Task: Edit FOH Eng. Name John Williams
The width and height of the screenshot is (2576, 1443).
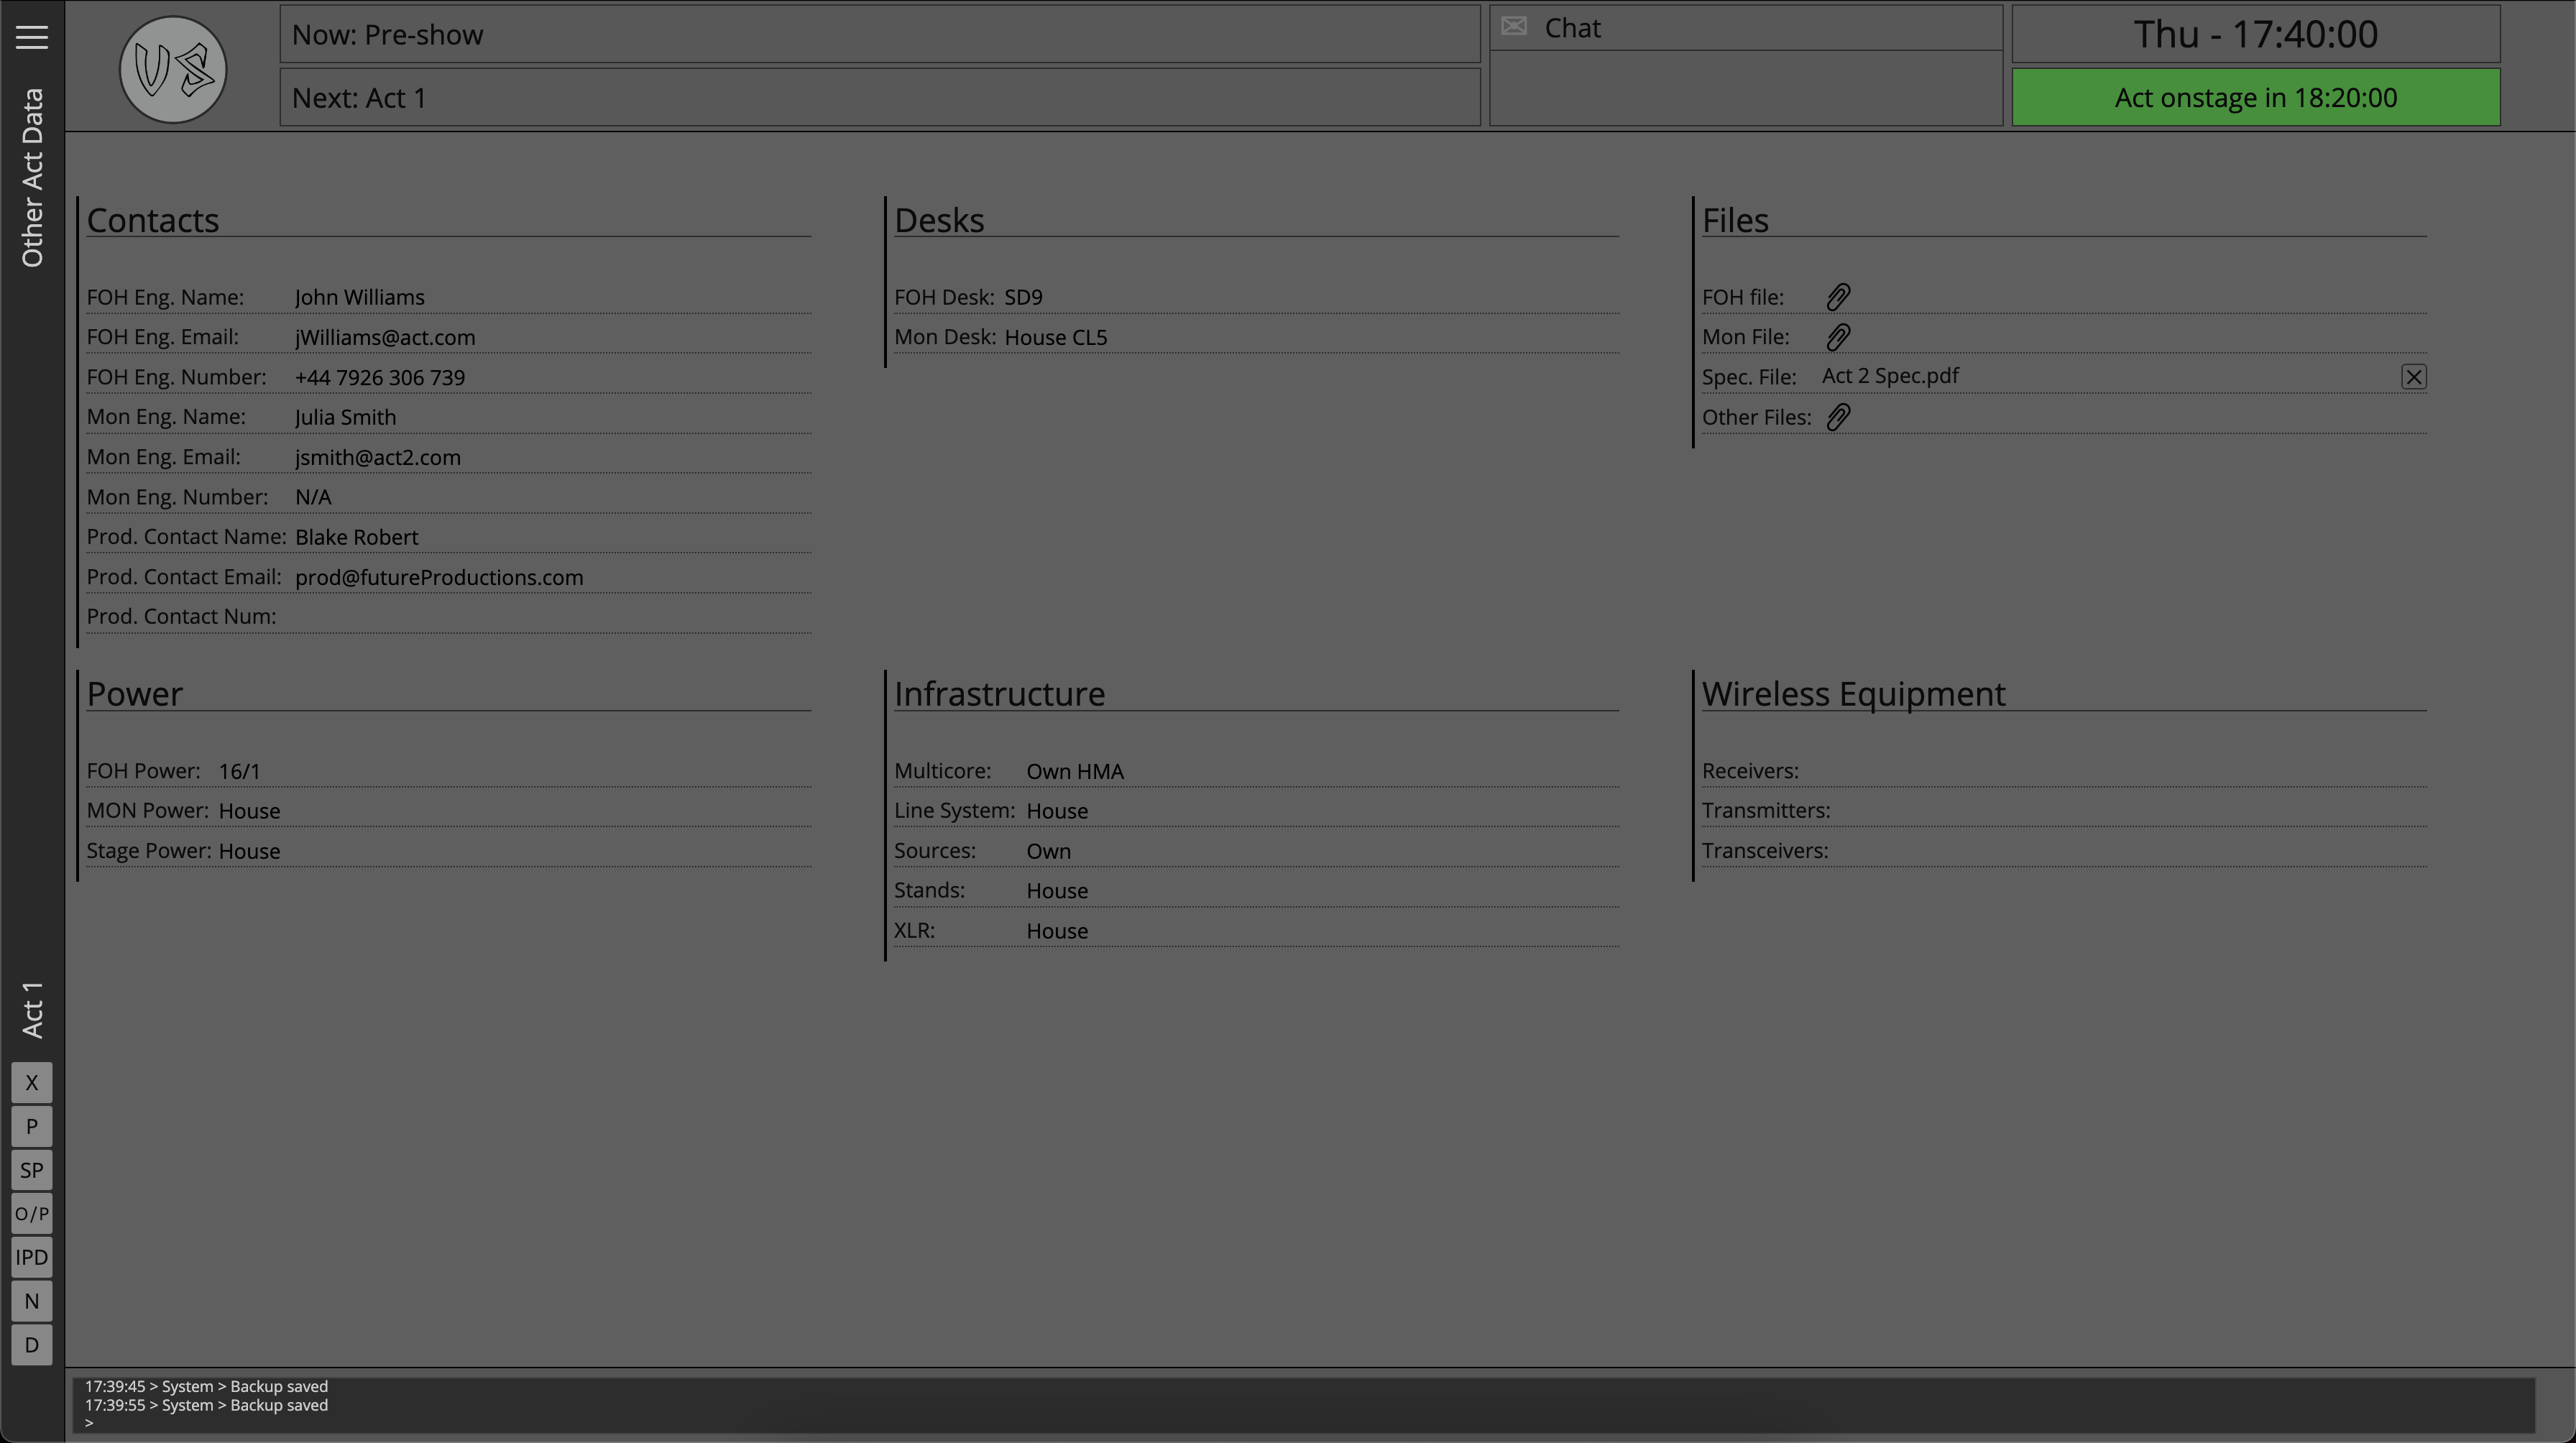Action: point(360,297)
